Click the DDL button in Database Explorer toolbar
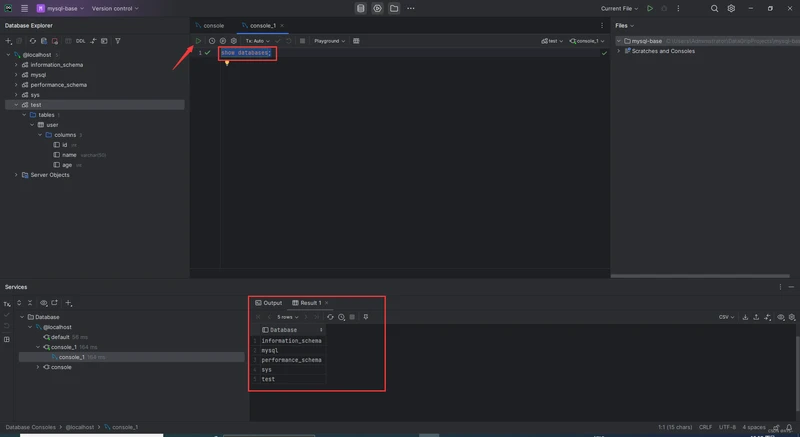 click(x=81, y=41)
